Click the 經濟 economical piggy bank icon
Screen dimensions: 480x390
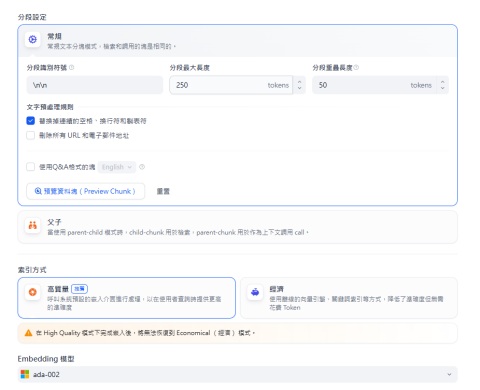pyautogui.click(x=255, y=292)
